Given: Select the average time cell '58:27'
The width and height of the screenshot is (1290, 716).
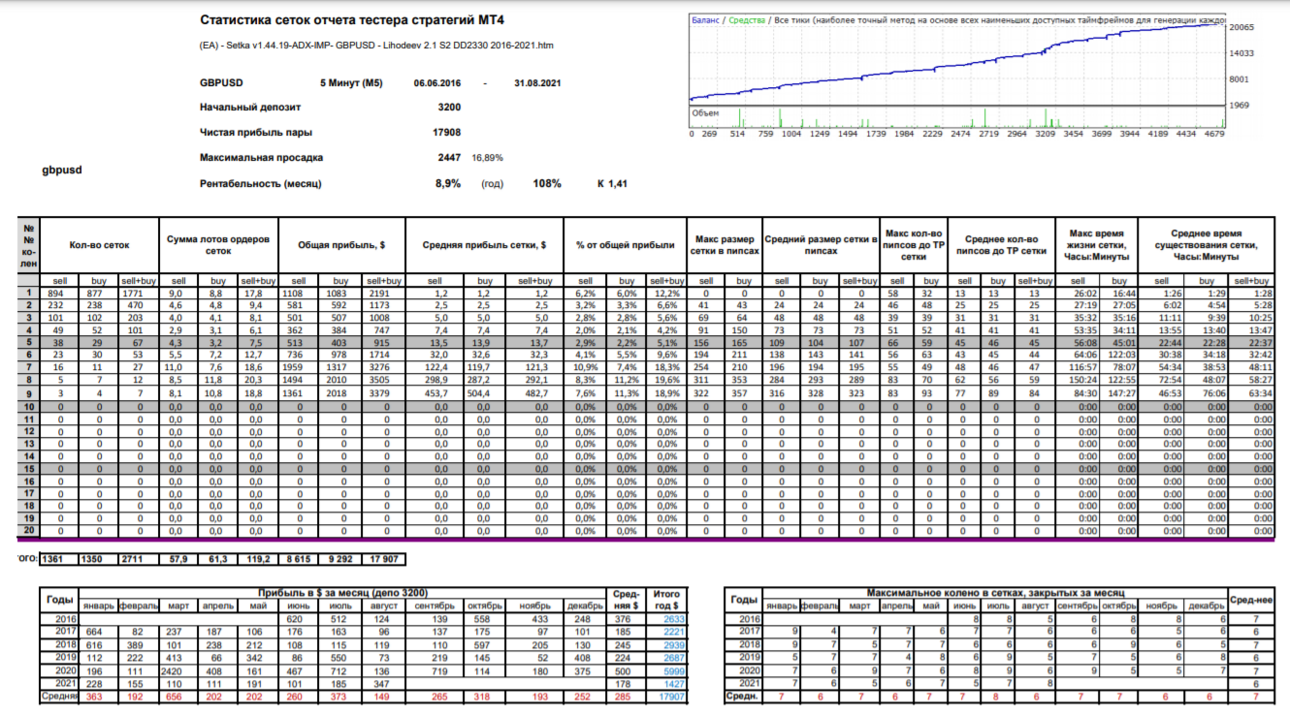Looking at the screenshot, I should tap(1260, 381).
